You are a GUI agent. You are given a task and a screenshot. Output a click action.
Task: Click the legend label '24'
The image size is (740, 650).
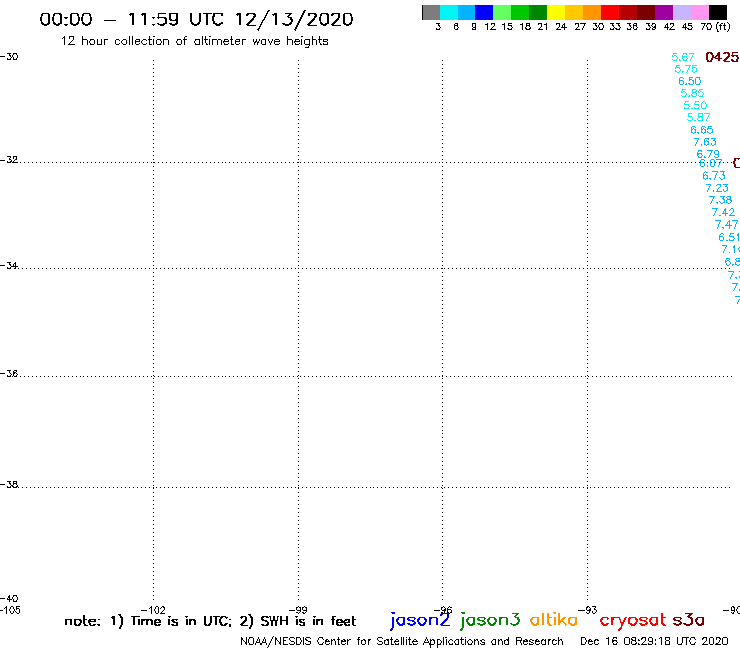(x=561, y=27)
